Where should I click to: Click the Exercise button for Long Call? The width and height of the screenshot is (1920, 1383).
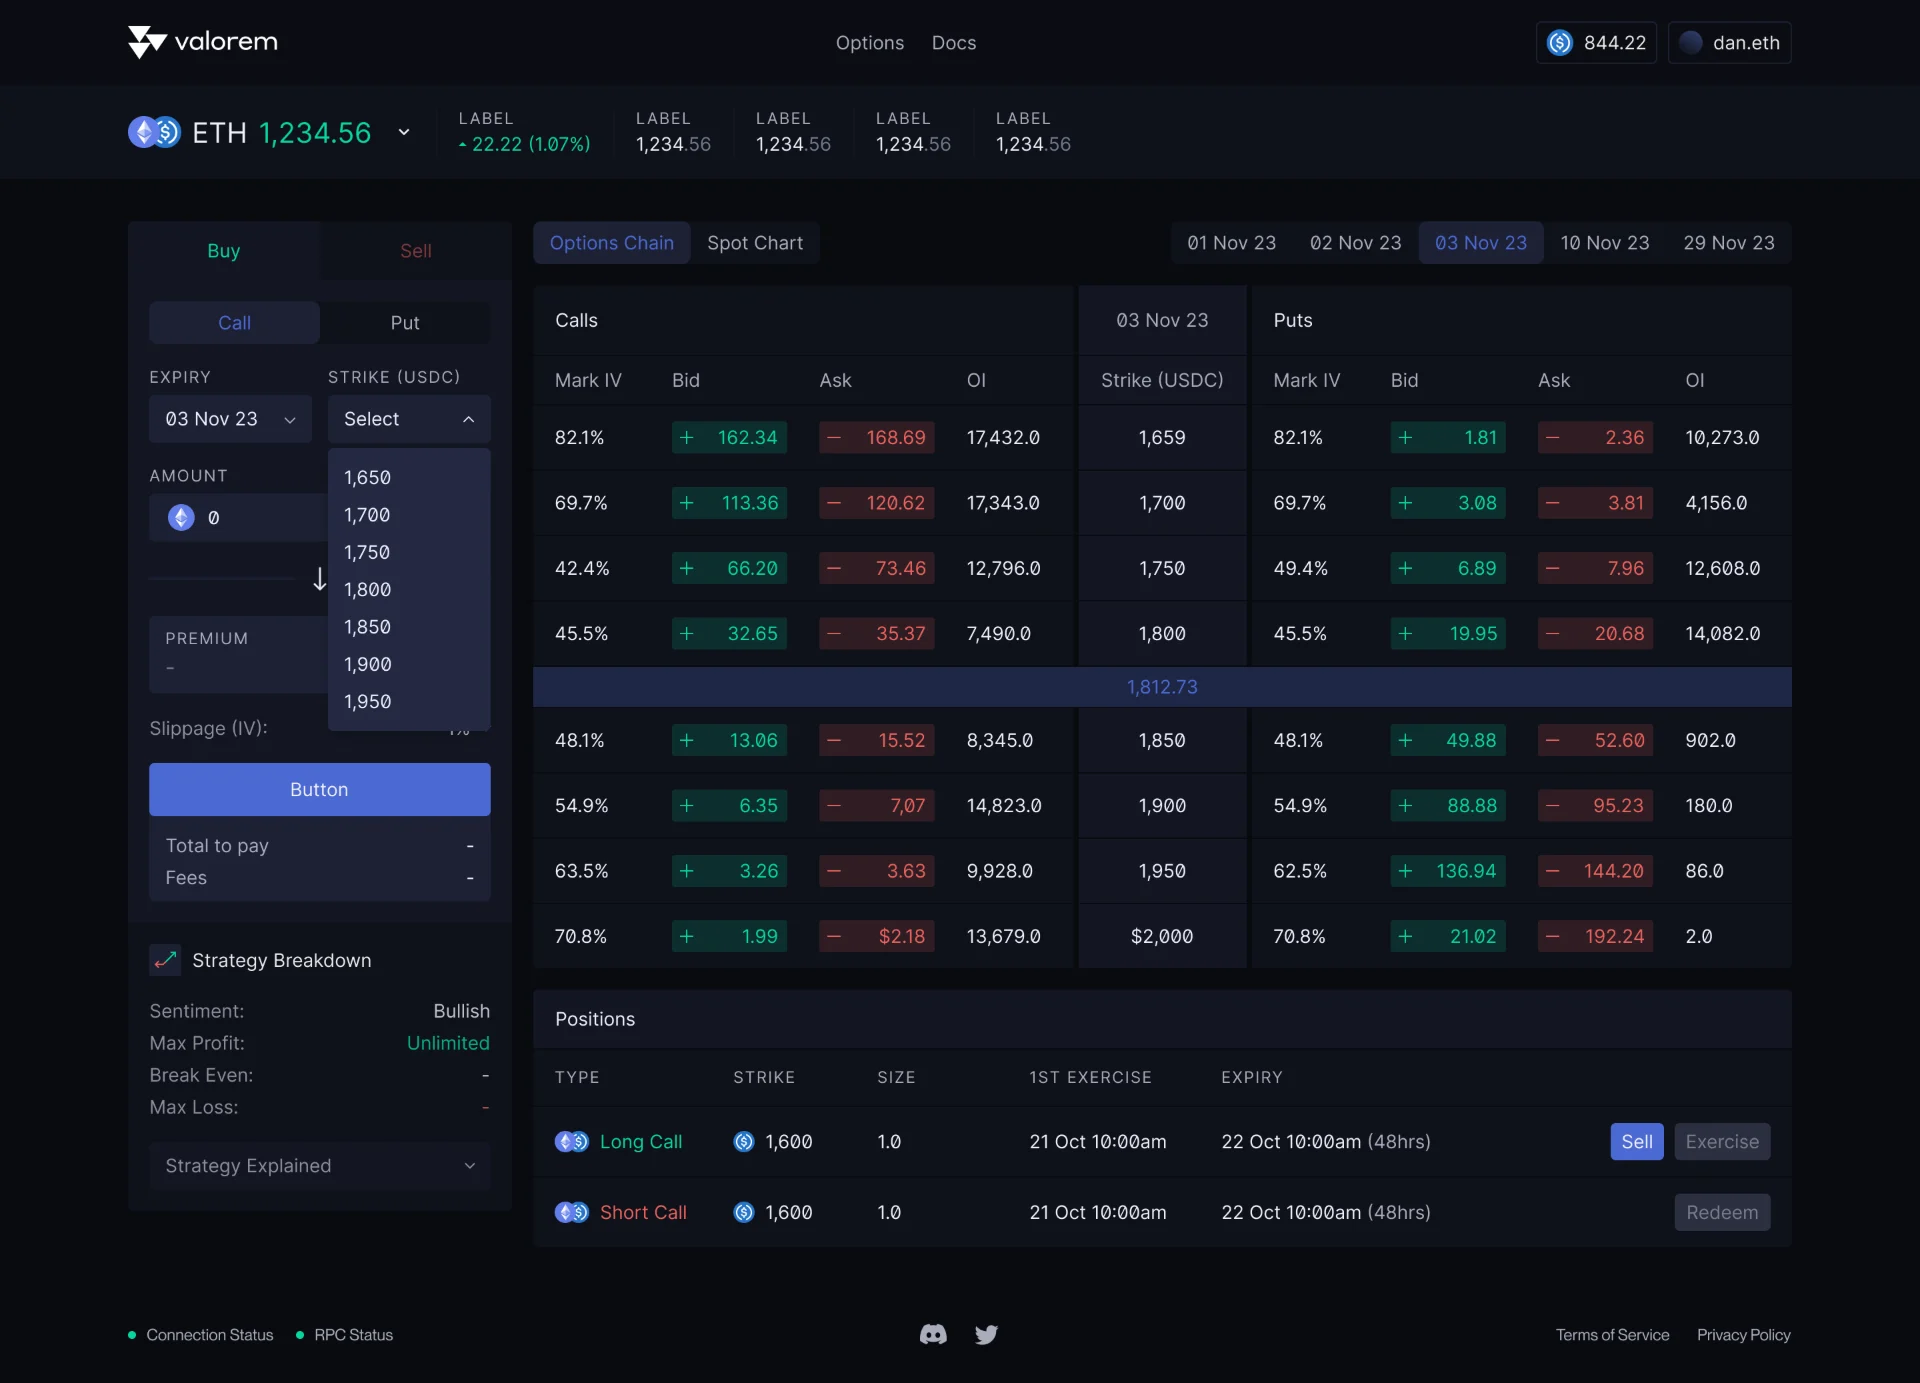[x=1722, y=1141]
